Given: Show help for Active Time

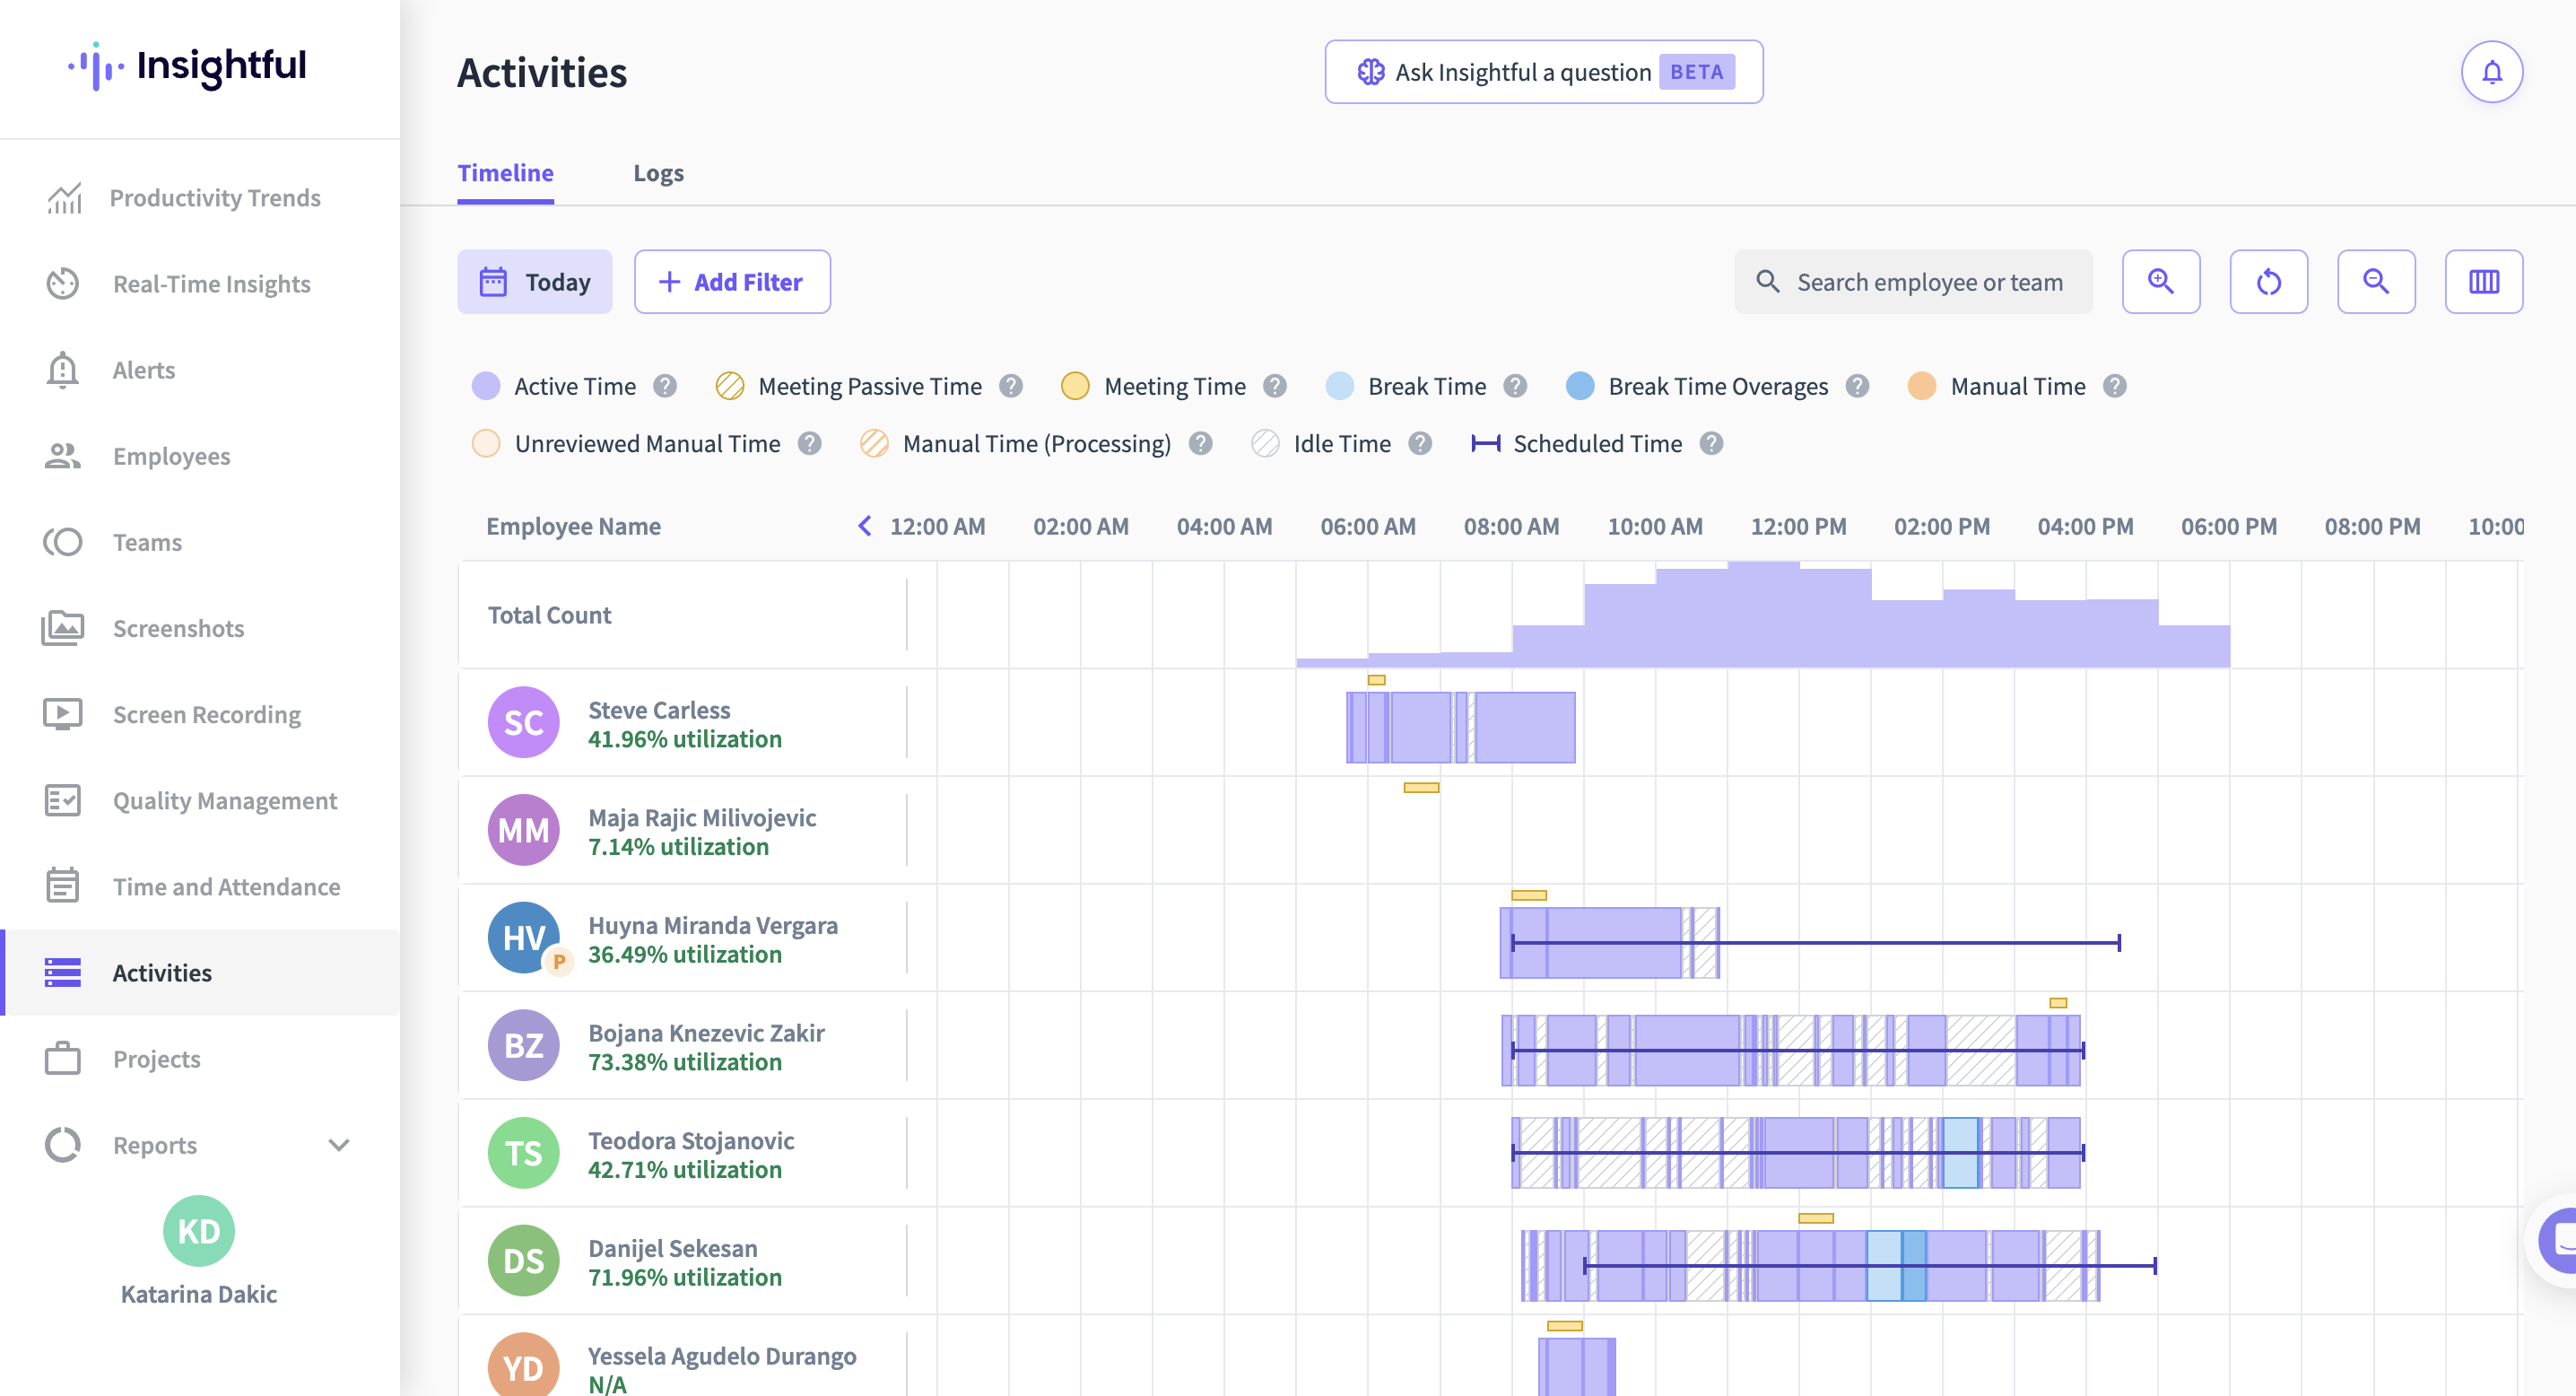Looking at the screenshot, I should 665,386.
